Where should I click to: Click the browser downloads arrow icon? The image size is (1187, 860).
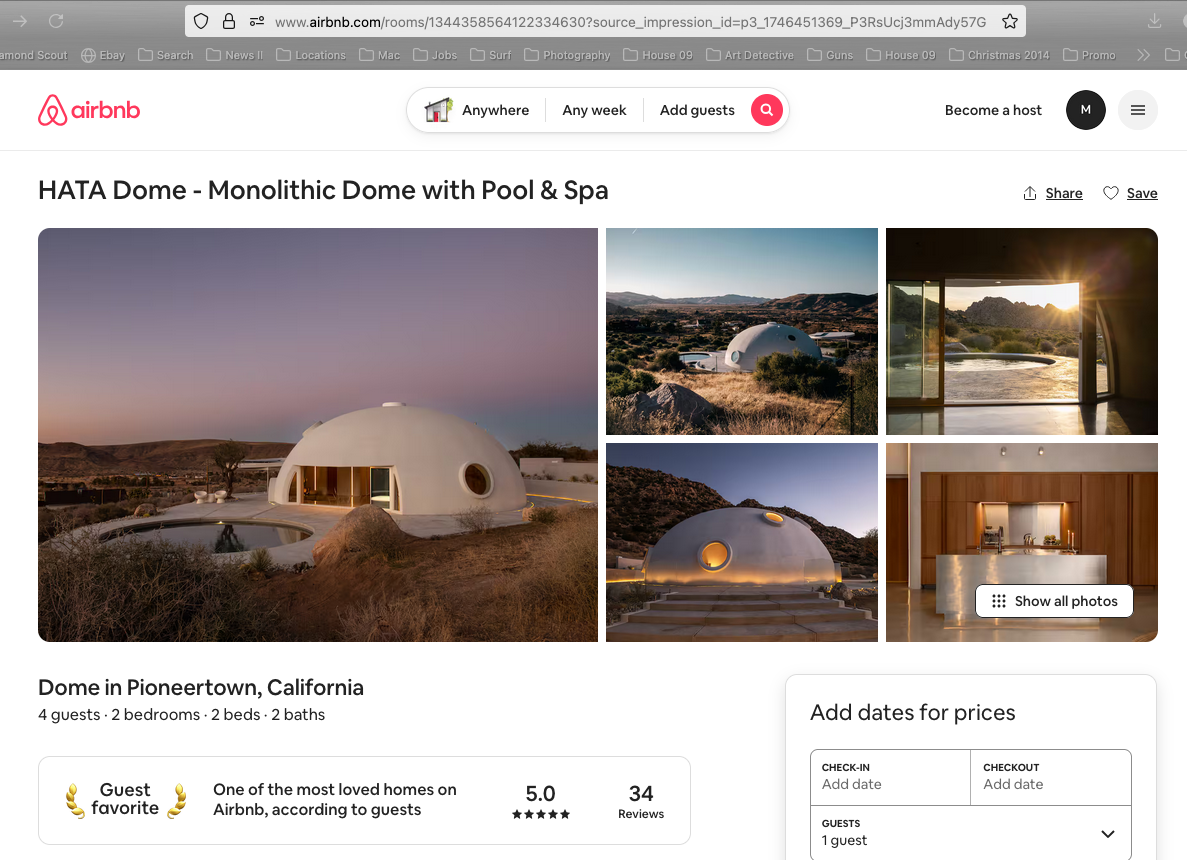(x=1154, y=21)
